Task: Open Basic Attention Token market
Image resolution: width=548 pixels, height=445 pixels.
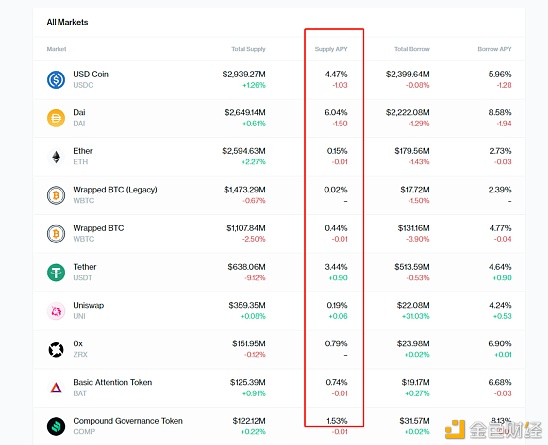Action: click(x=279, y=388)
